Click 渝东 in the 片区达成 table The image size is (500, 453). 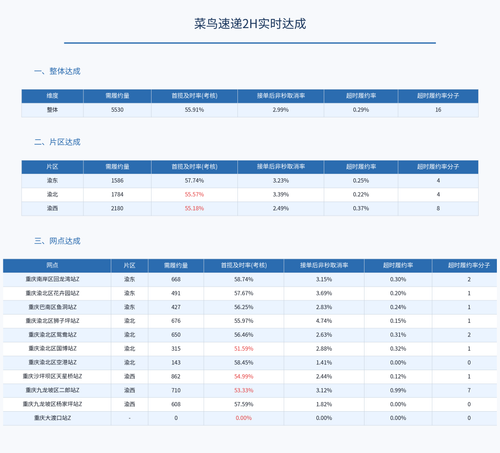pyautogui.click(x=52, y=181)
